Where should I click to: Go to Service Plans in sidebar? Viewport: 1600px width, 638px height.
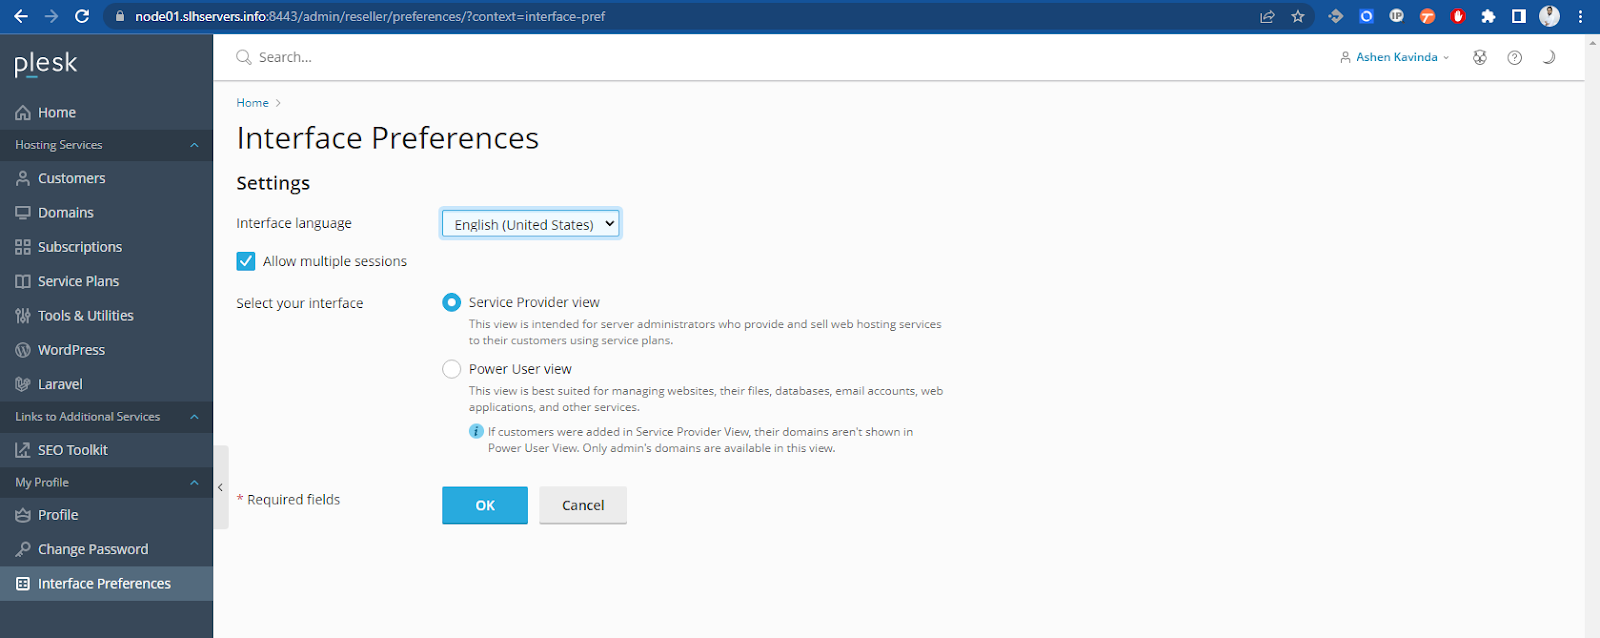(x=78, y=281)
